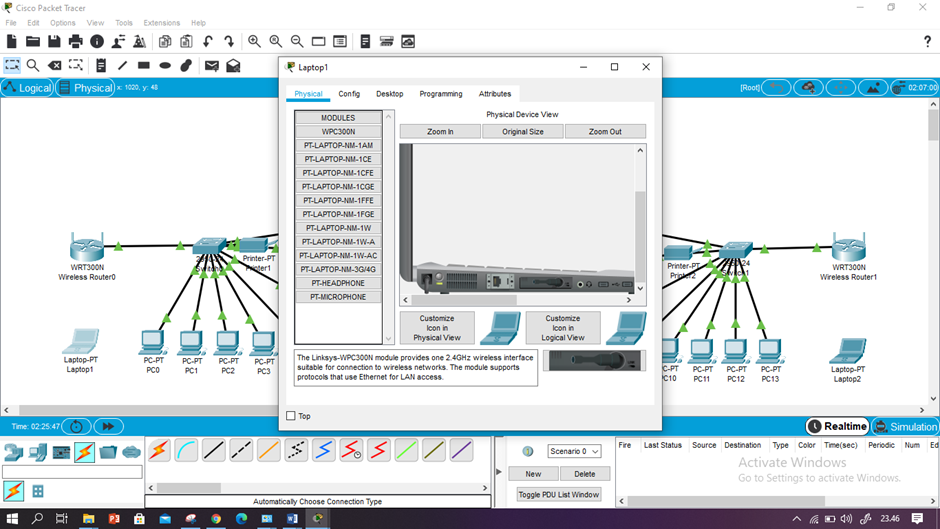The width and height of the screenshot is (940, 529).
Task: Choose the orange Fiber cable
Action: click(x=269, y=450)
